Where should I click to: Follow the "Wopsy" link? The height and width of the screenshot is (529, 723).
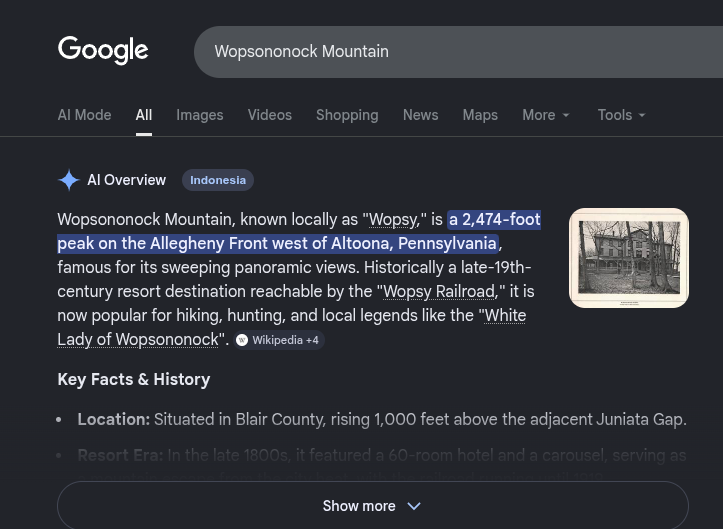pos(393,220)
